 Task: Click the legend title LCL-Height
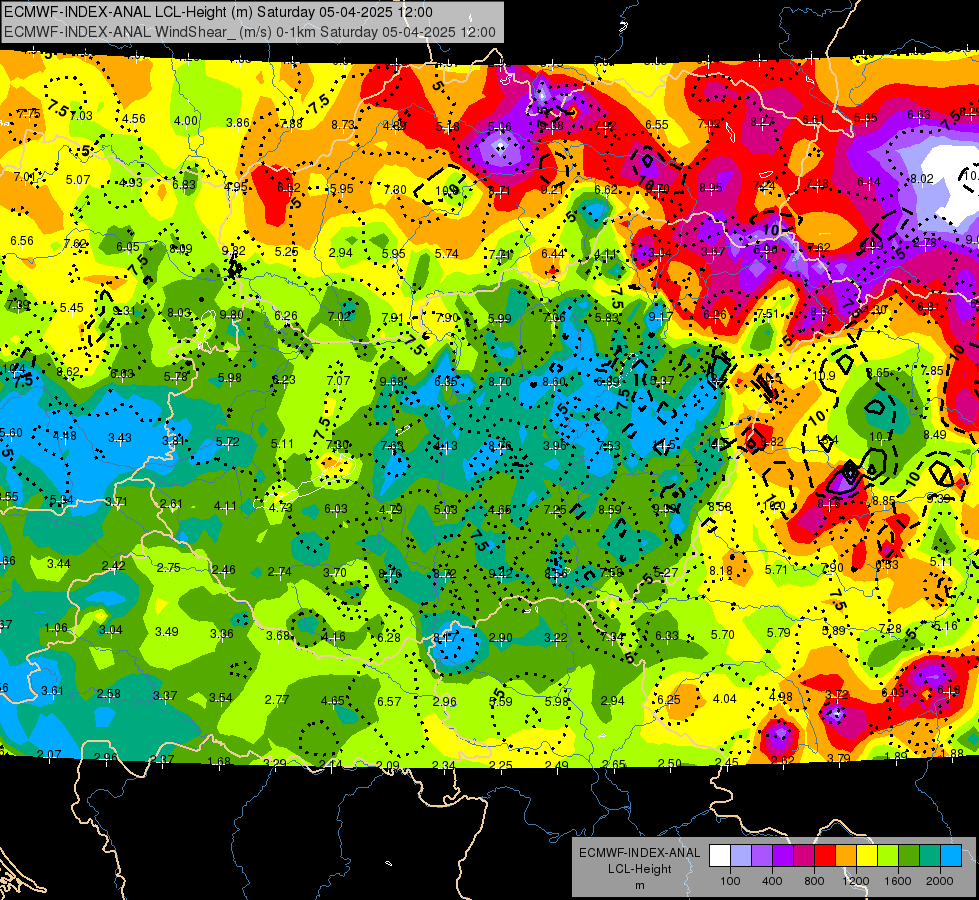(x=639, y=869)
